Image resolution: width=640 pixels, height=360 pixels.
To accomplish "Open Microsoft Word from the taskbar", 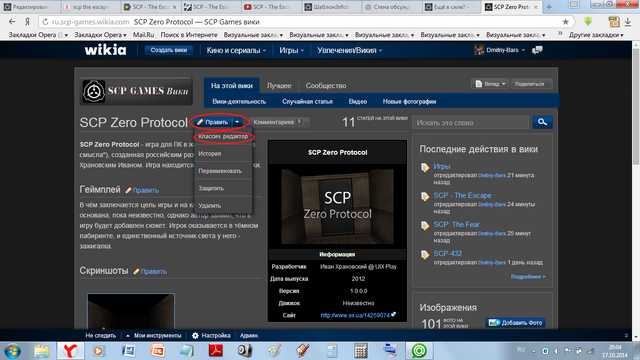I will tap(129, 351).
